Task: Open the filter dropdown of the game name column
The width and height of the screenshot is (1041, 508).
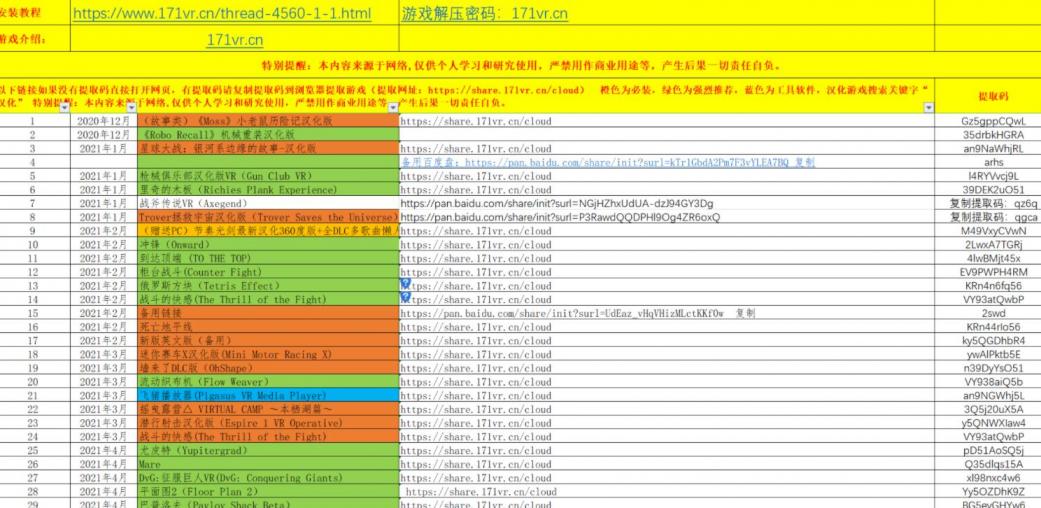Action: (x=393, y=108)
